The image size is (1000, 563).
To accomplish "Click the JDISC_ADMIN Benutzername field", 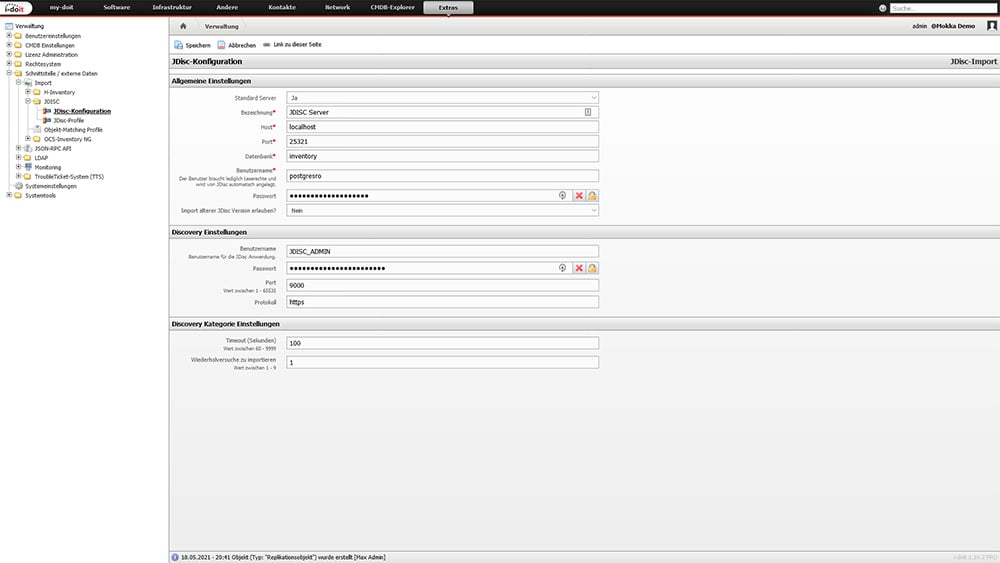I will pos(443,251).
